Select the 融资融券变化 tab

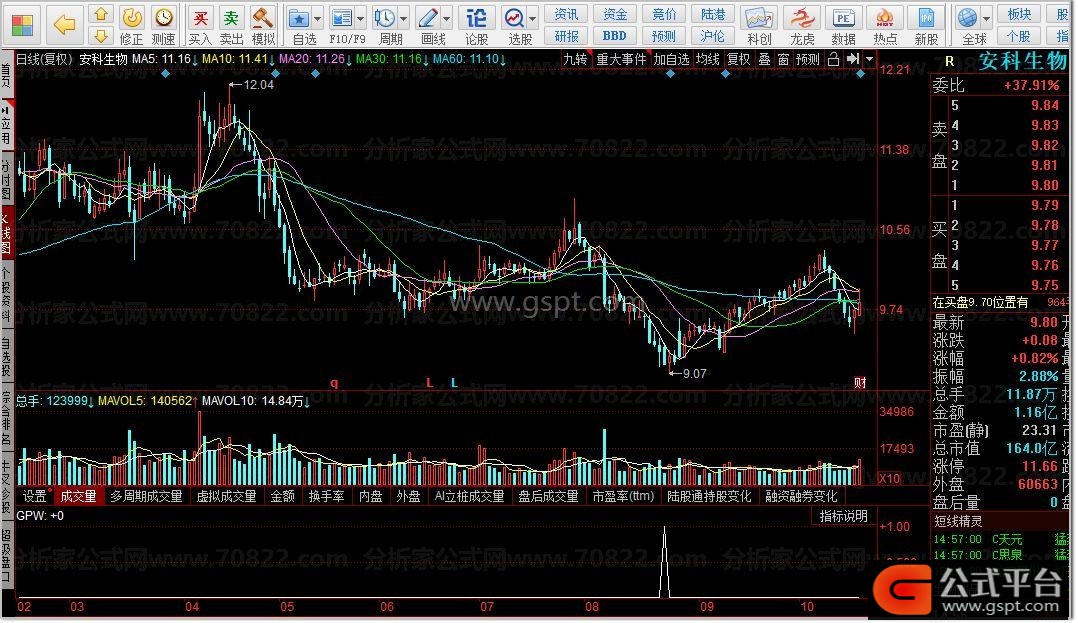[x=802, y=496]
